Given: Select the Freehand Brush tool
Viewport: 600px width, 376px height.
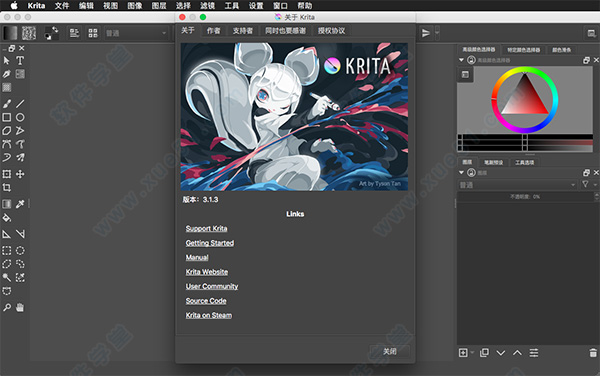Looking at the screenshot, I should [7, 103].
